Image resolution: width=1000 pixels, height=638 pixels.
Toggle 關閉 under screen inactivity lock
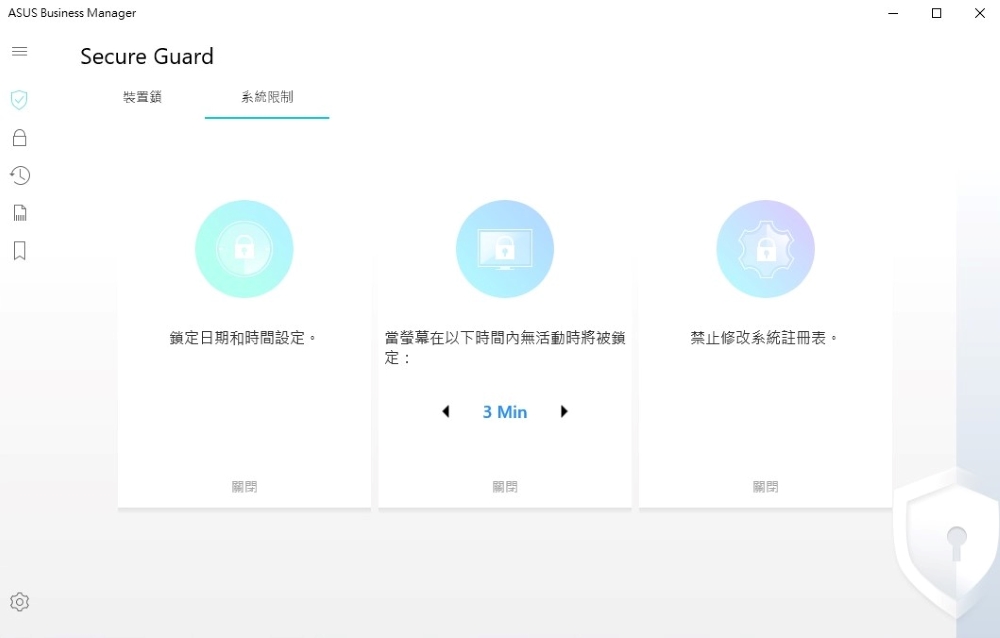point(504,487)
